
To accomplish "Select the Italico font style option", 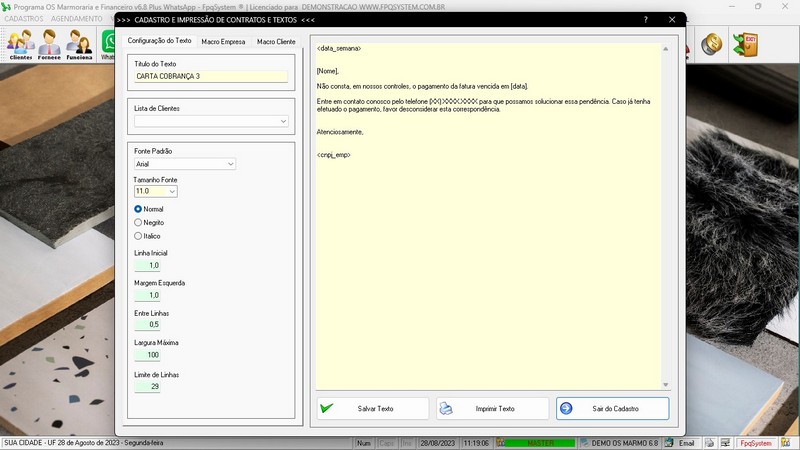I will (139, 236).
